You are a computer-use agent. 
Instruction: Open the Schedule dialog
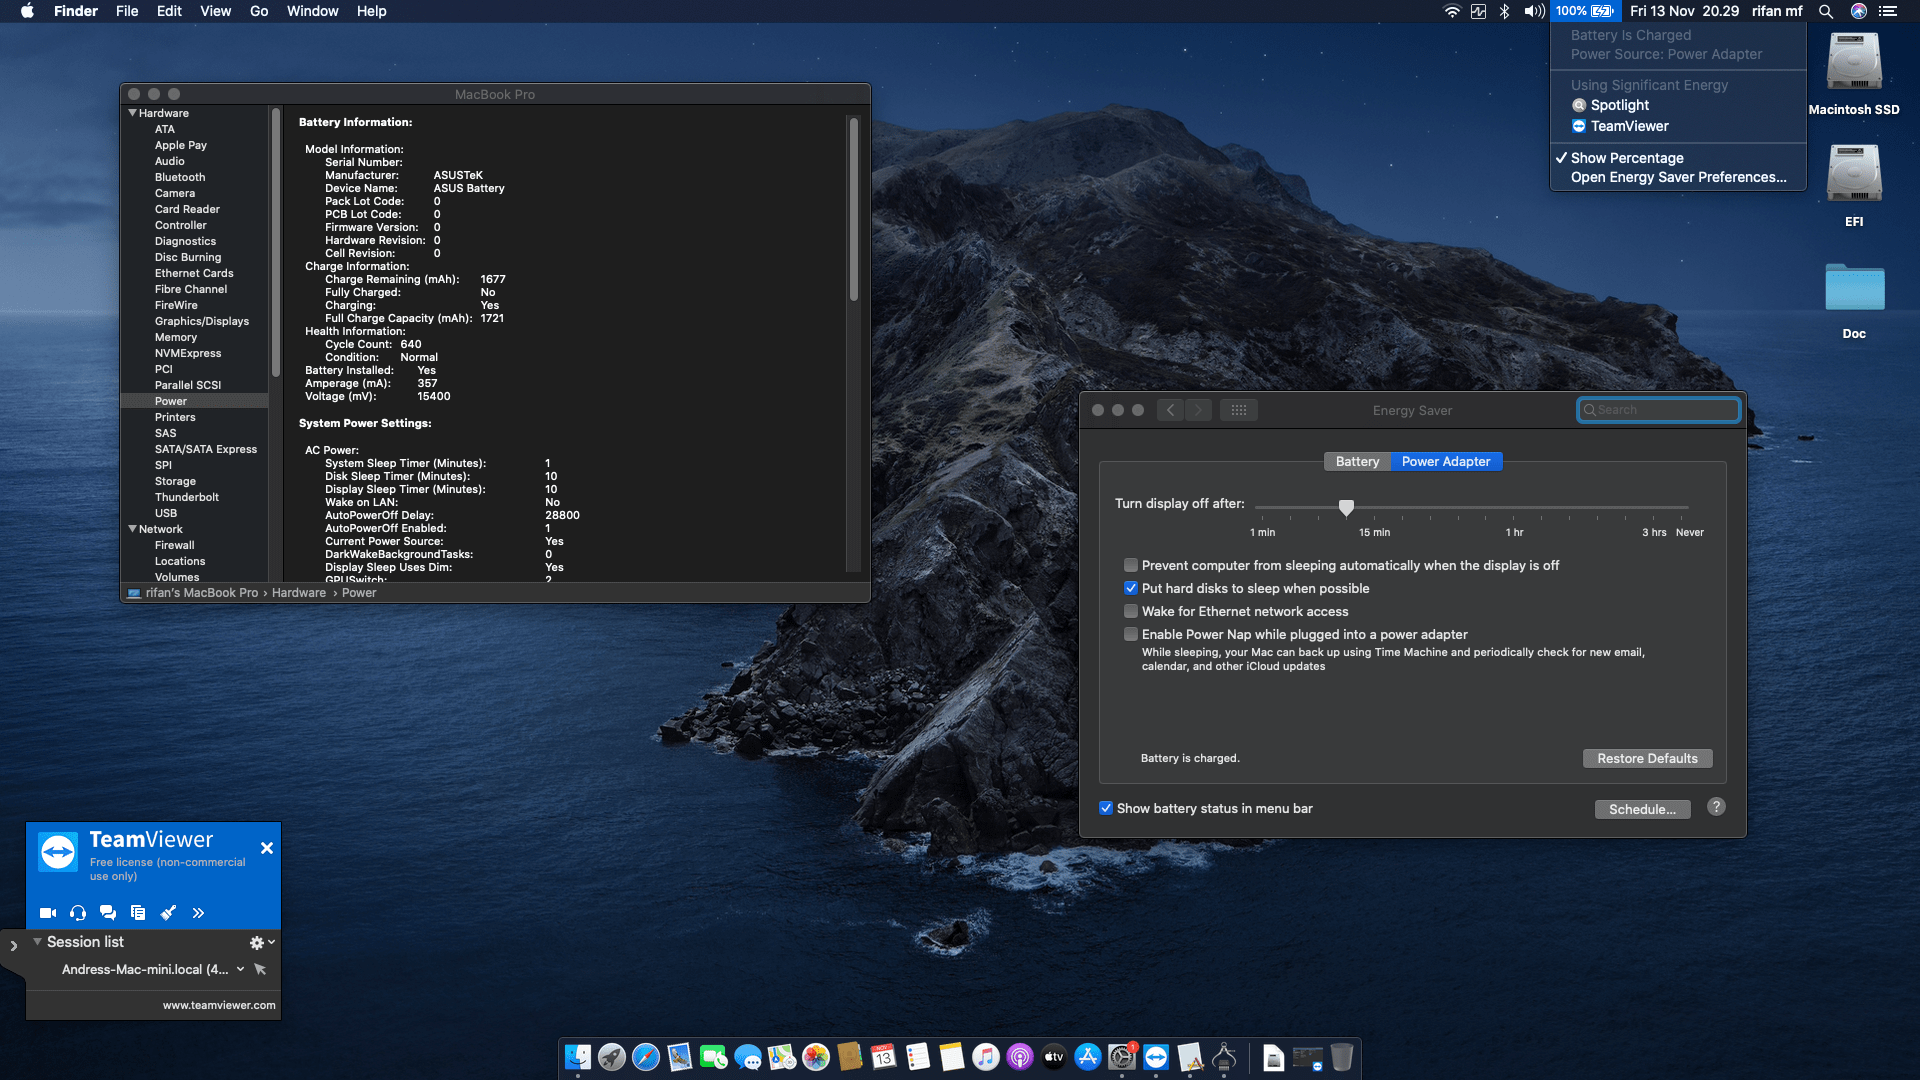(x=1643, y=808)
